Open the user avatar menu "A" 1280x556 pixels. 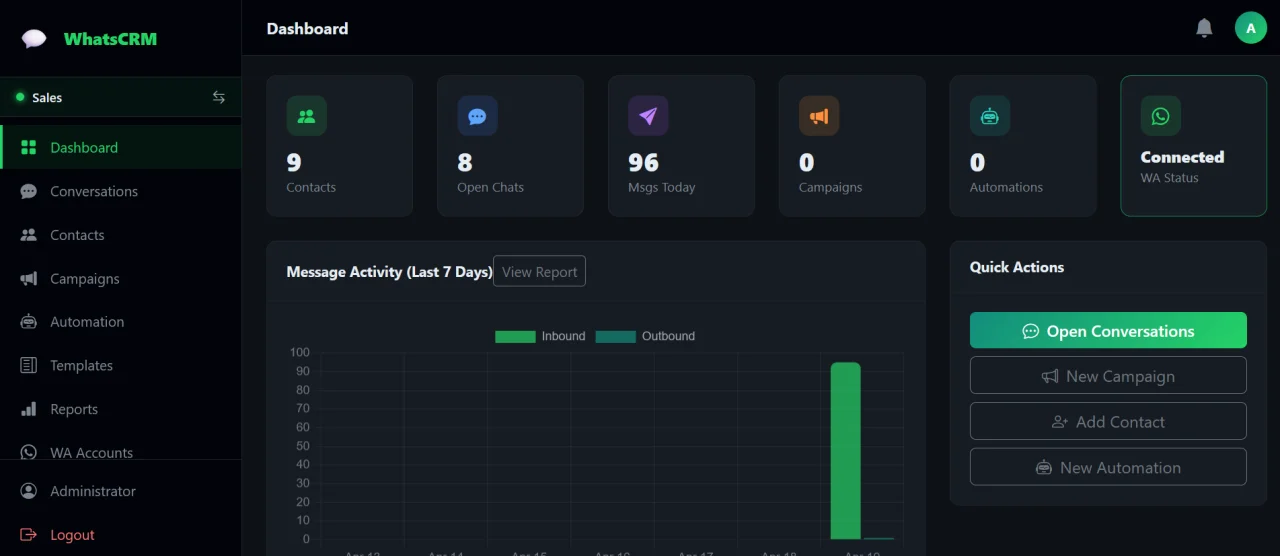point(1251,28)
